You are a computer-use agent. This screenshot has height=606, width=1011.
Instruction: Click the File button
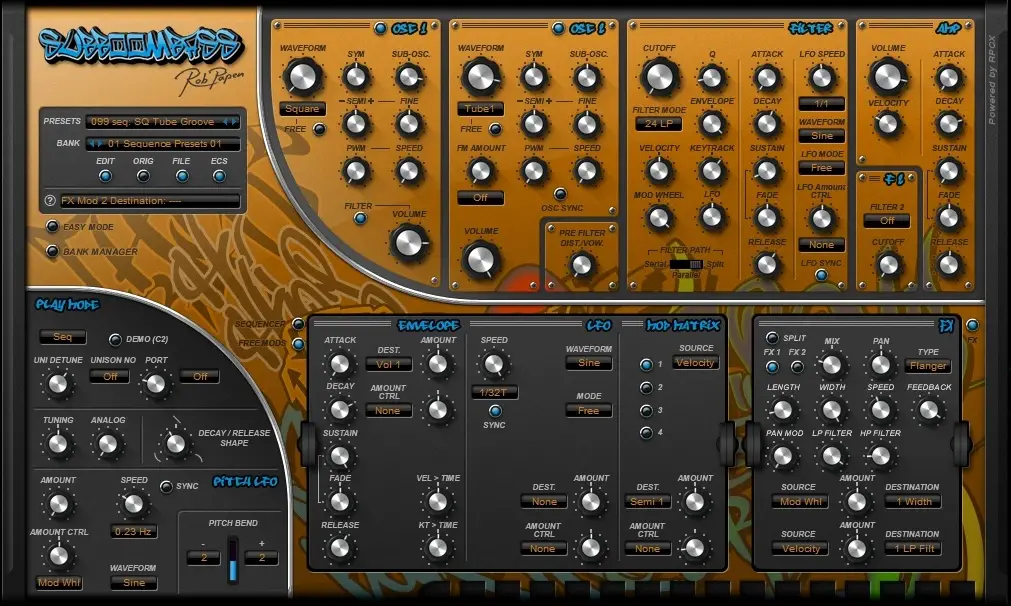[x=182, y=176]
